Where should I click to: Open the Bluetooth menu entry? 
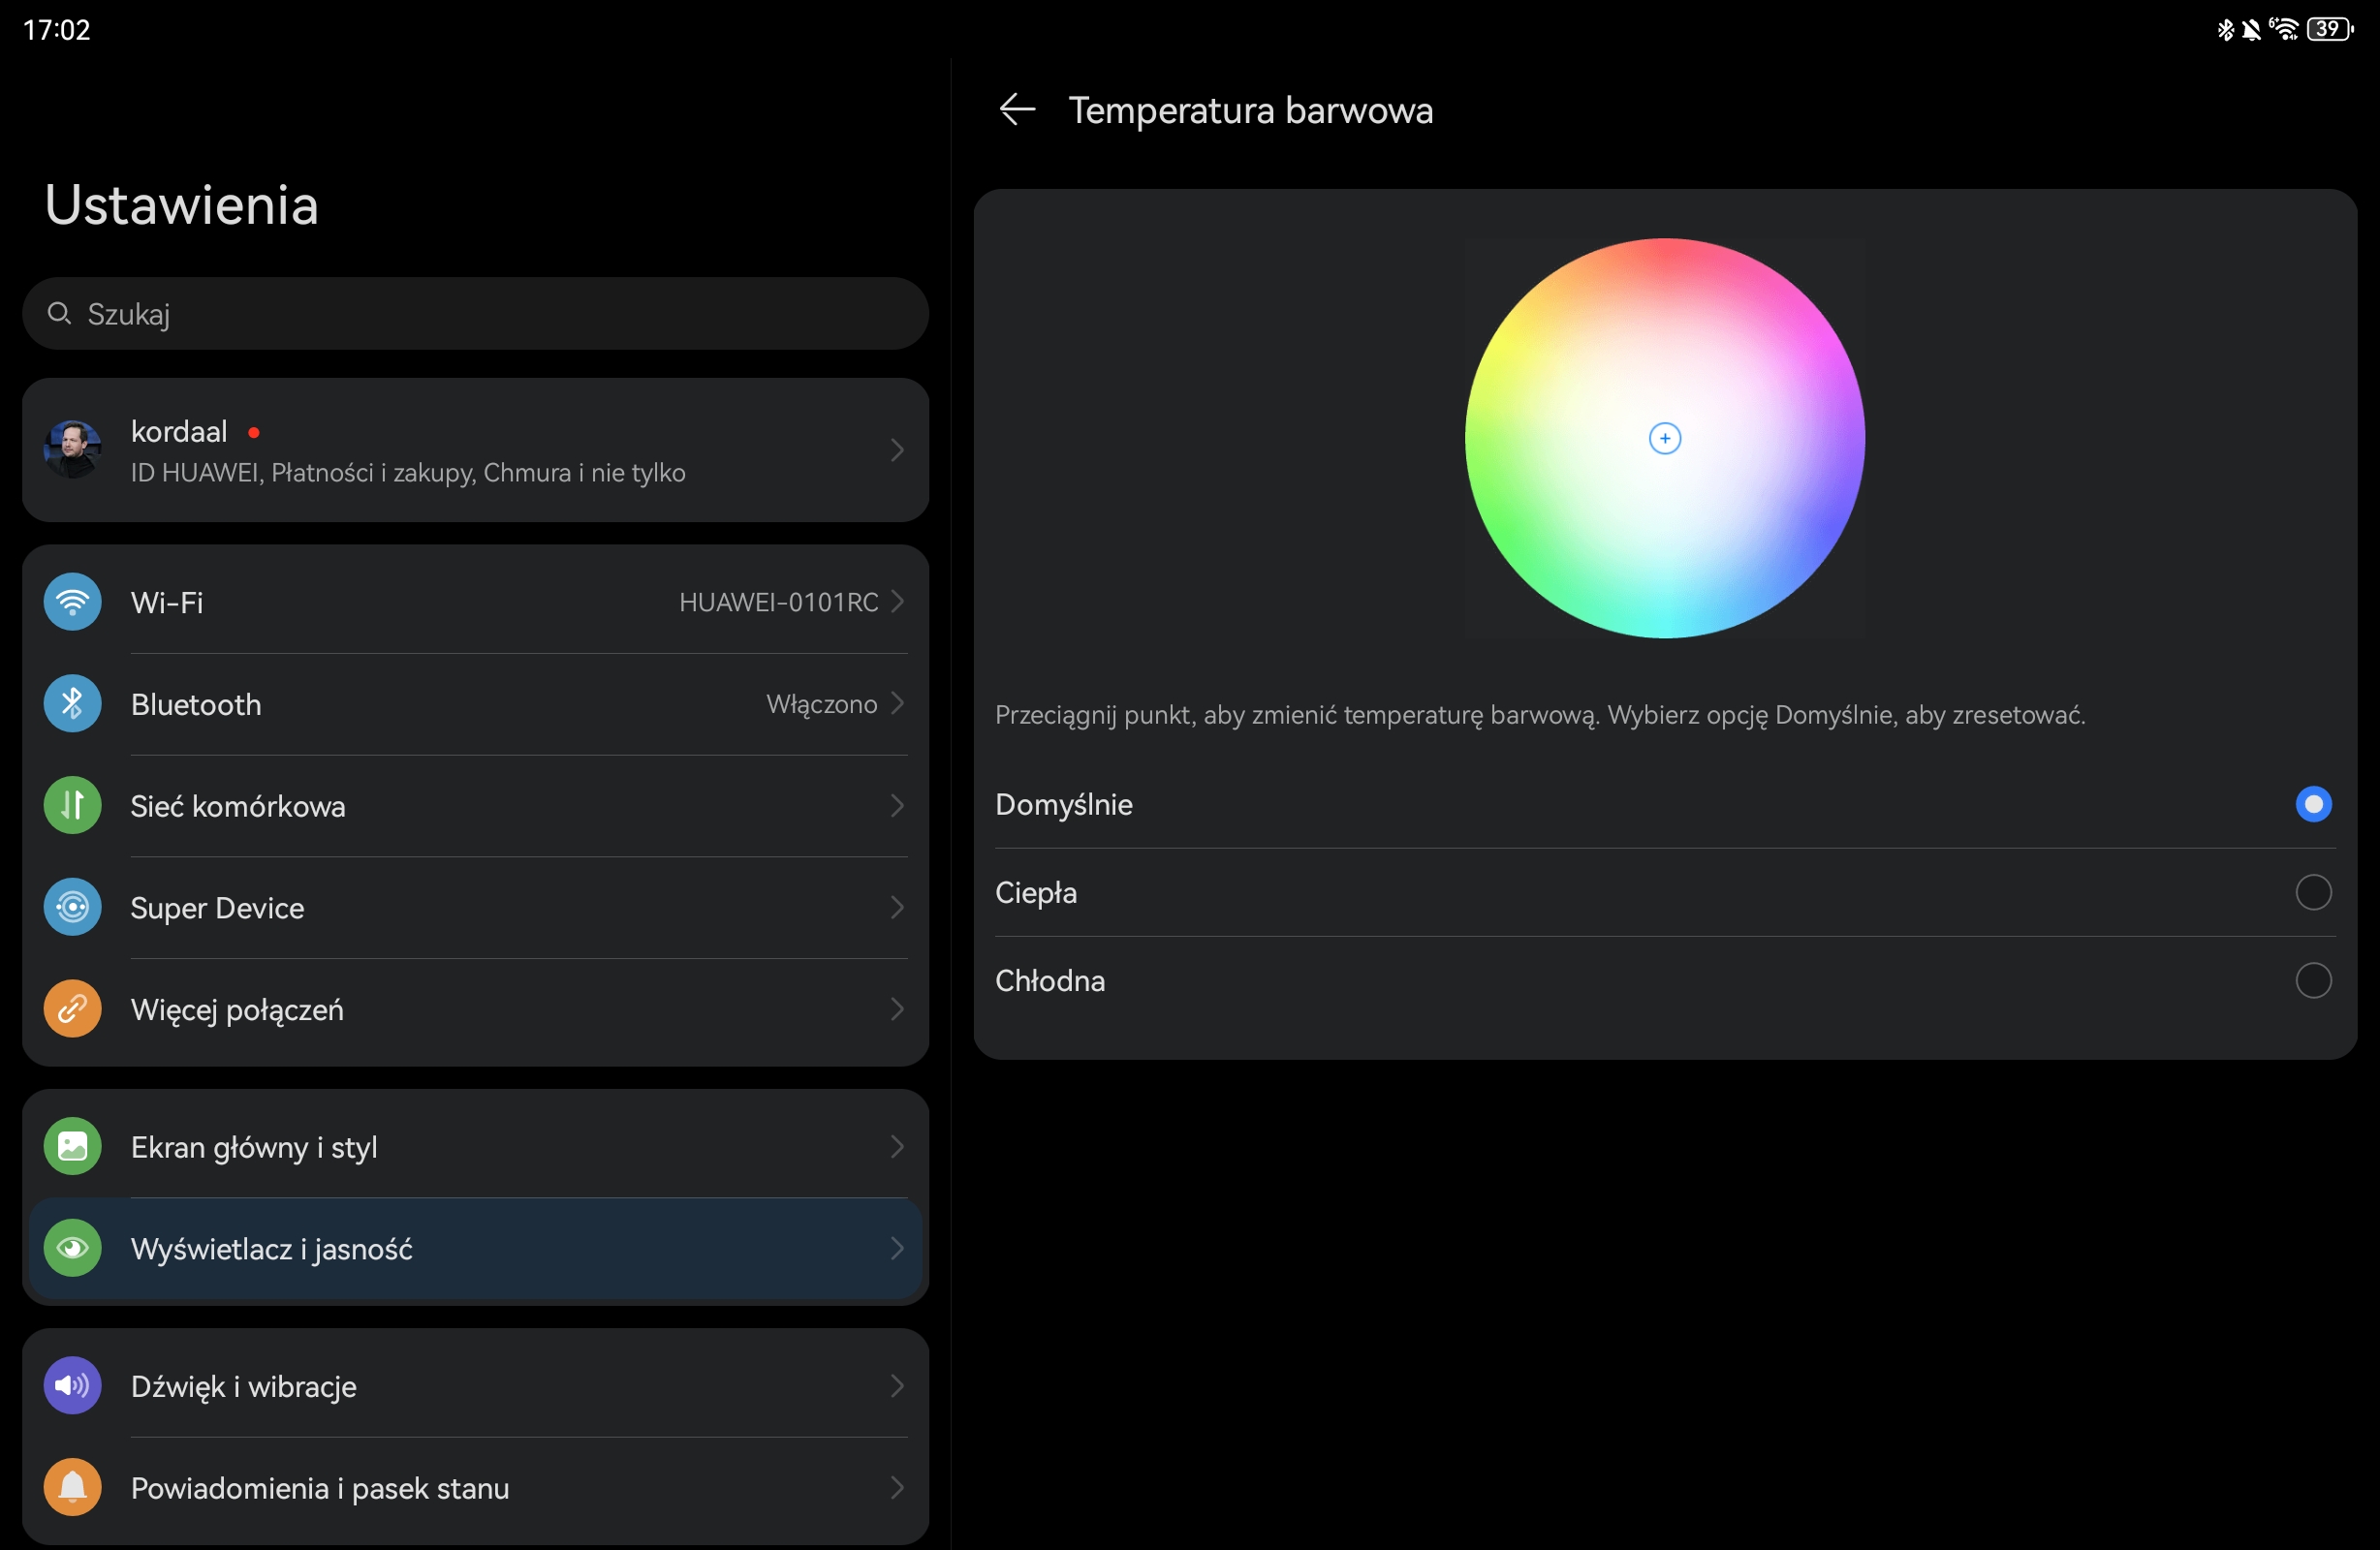pyautogui.click(x=475, y=704)
